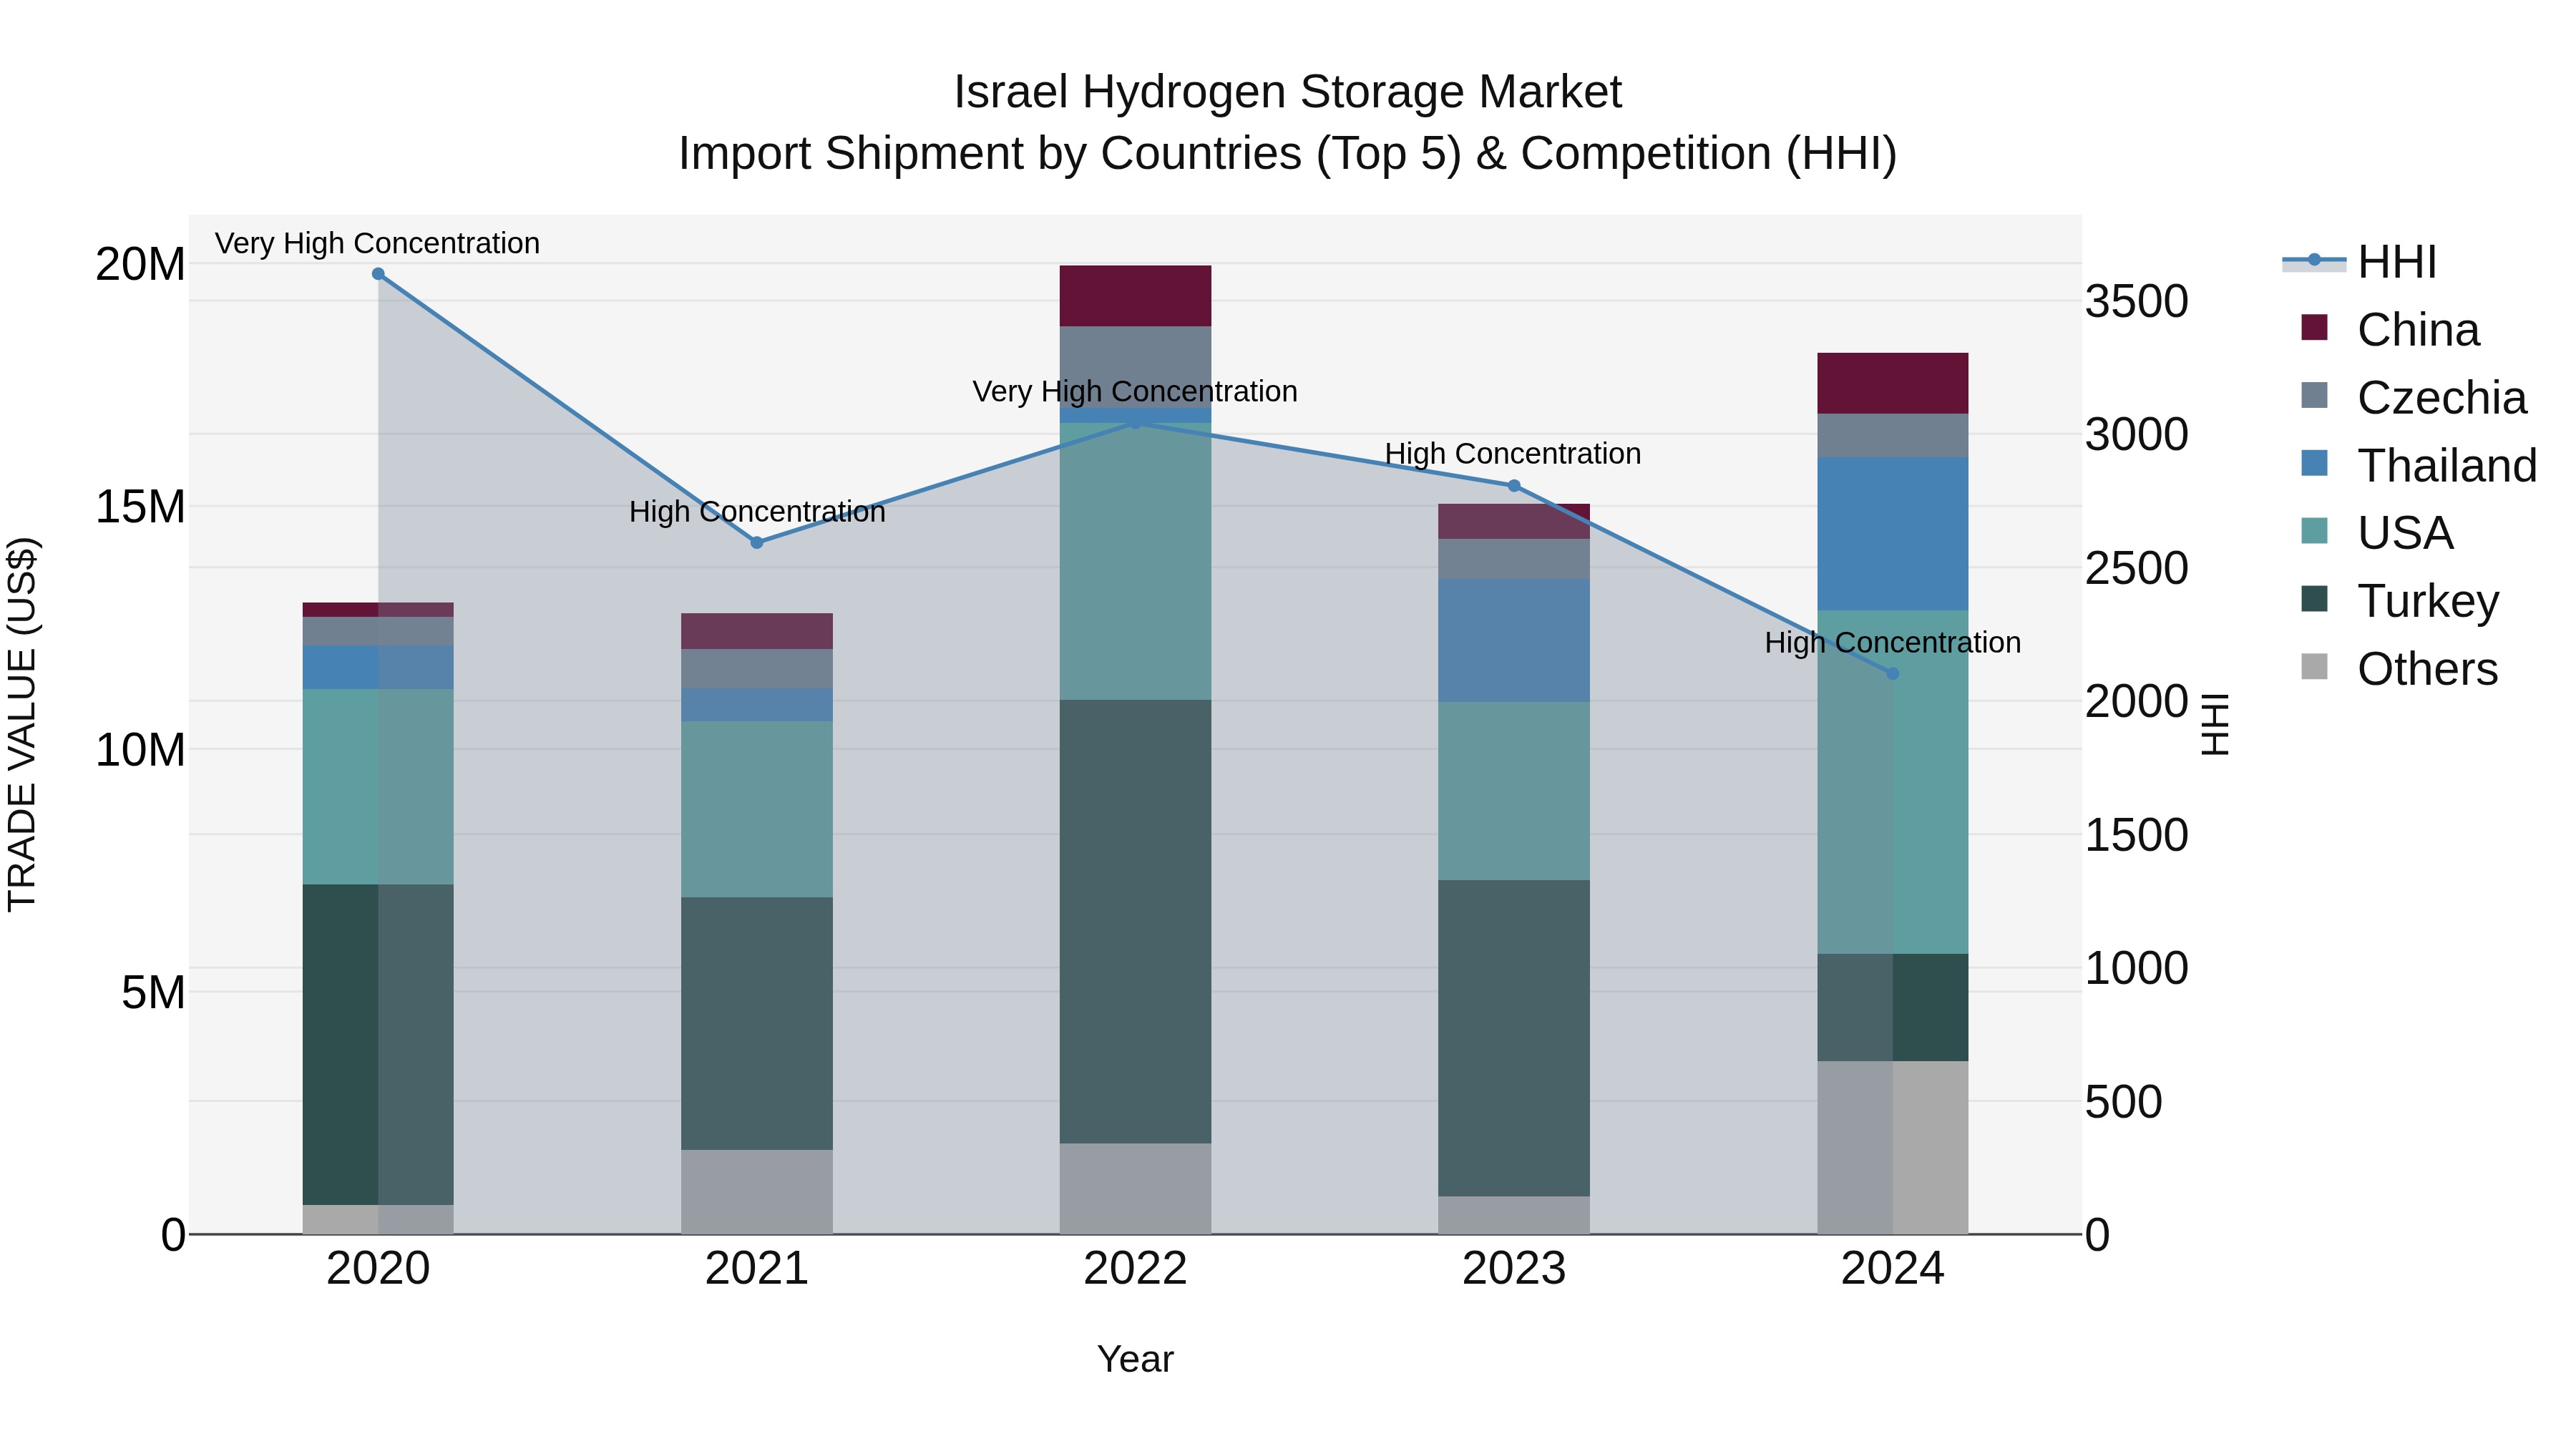The height and width of the screenshot is (1449, 2576).
Task: Click the 'Year' x-axis title
Action: pyautogui.click(x=1135, y=1359)
